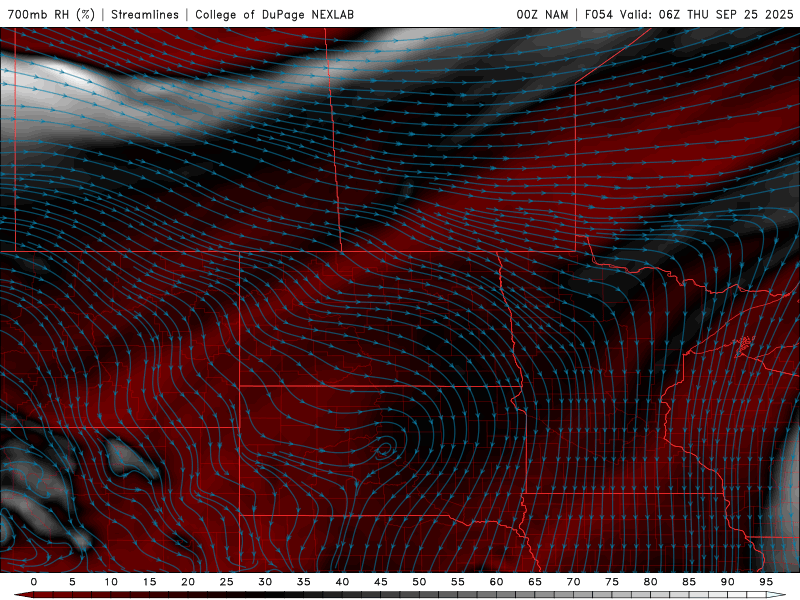The width and height of the screenshot is (800, 600).
Task: Click the colorbar label "50"
Action: [x=419, y=582]
